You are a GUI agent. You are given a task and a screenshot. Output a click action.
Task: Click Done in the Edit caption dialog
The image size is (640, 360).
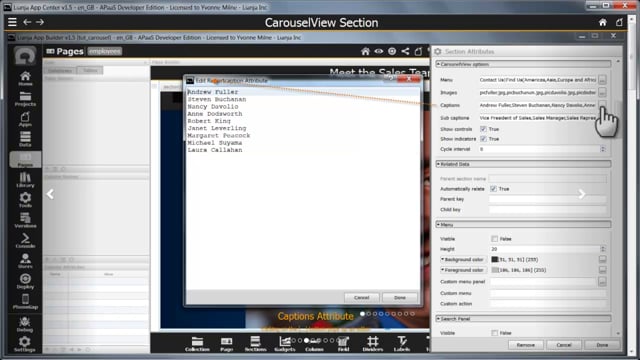tap(400, 298)
